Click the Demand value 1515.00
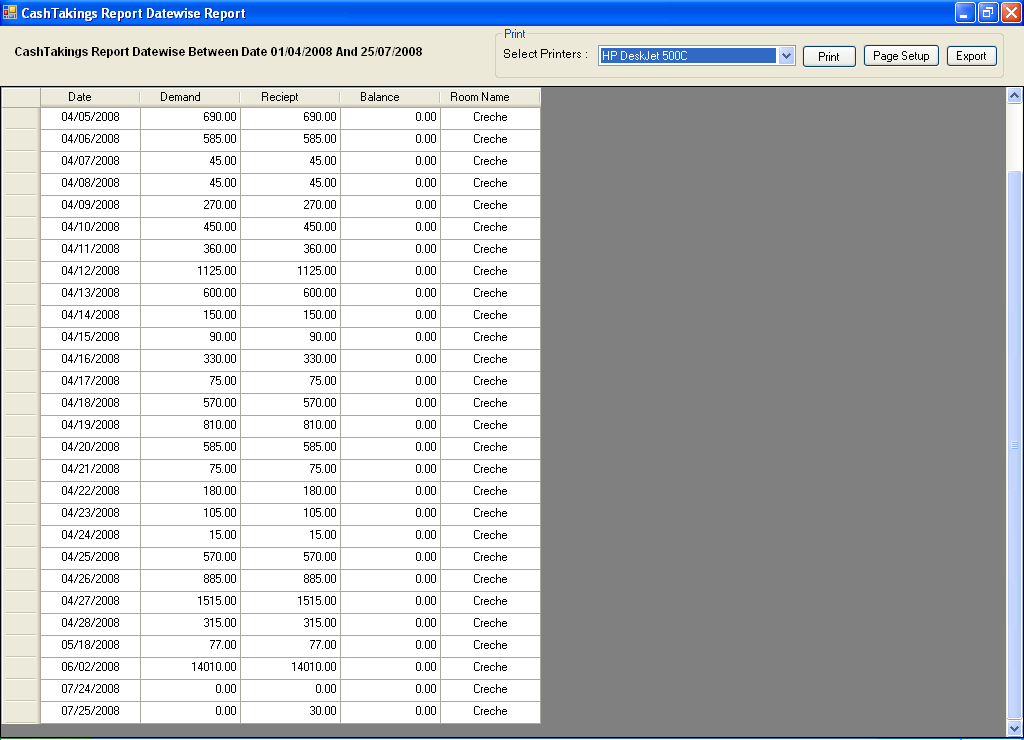Screen dimensions: 1024x740 coord(190,601)
